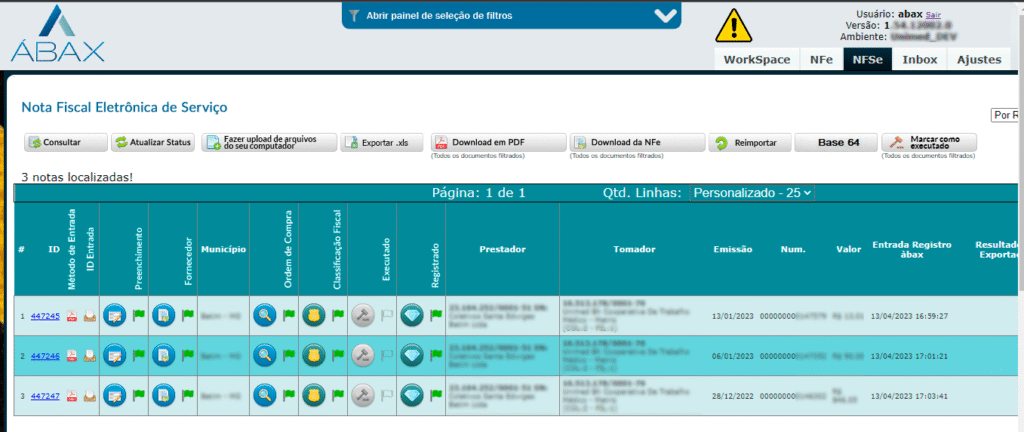Open Ordem de Compra magnifier in row 1

coord(264,315)
